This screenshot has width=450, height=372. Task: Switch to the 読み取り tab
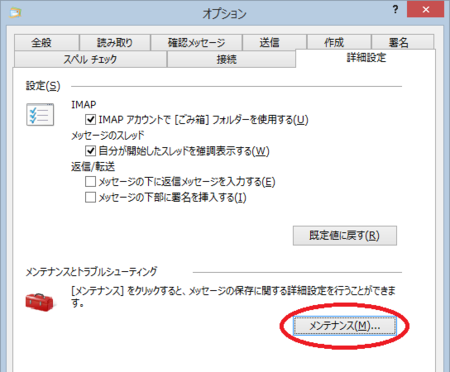[115, 43]
